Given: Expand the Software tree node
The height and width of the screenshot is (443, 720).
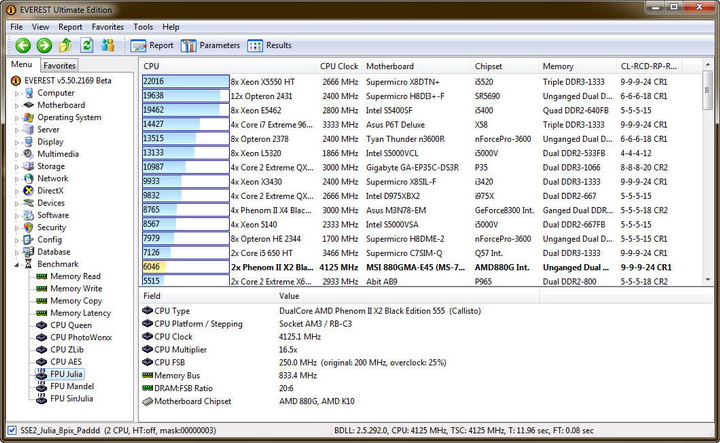Looking at the screenshot, I should (x=17, y=216).
